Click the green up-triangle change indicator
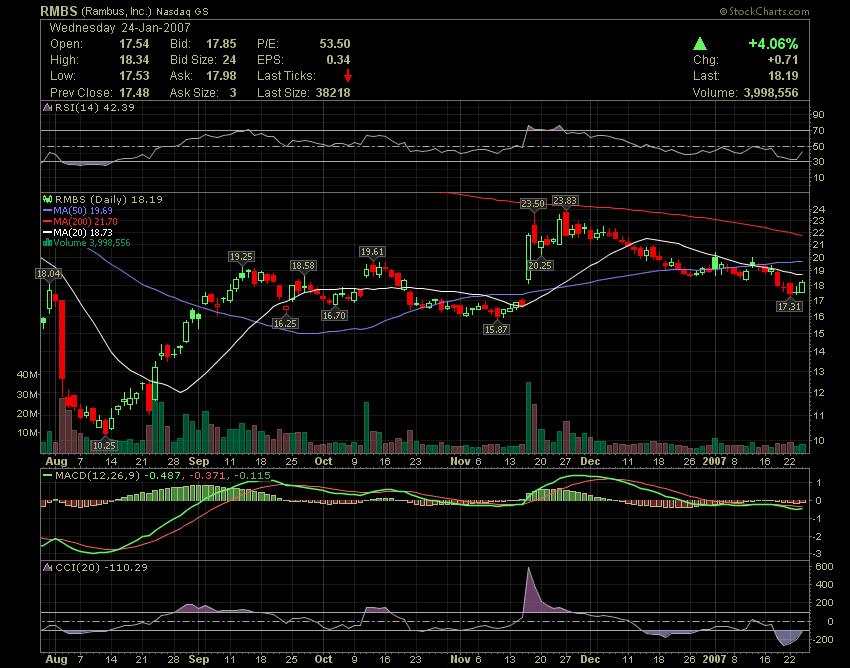850x668 pixels. [700, 43]
